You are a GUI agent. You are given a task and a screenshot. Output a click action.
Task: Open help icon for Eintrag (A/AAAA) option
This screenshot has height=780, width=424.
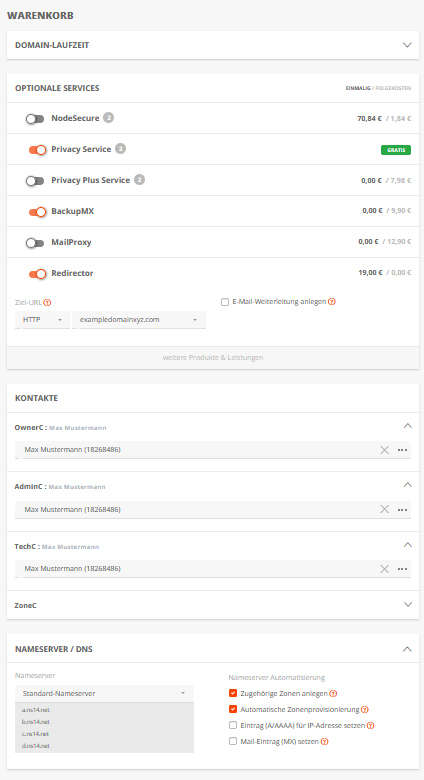(370, 726)
